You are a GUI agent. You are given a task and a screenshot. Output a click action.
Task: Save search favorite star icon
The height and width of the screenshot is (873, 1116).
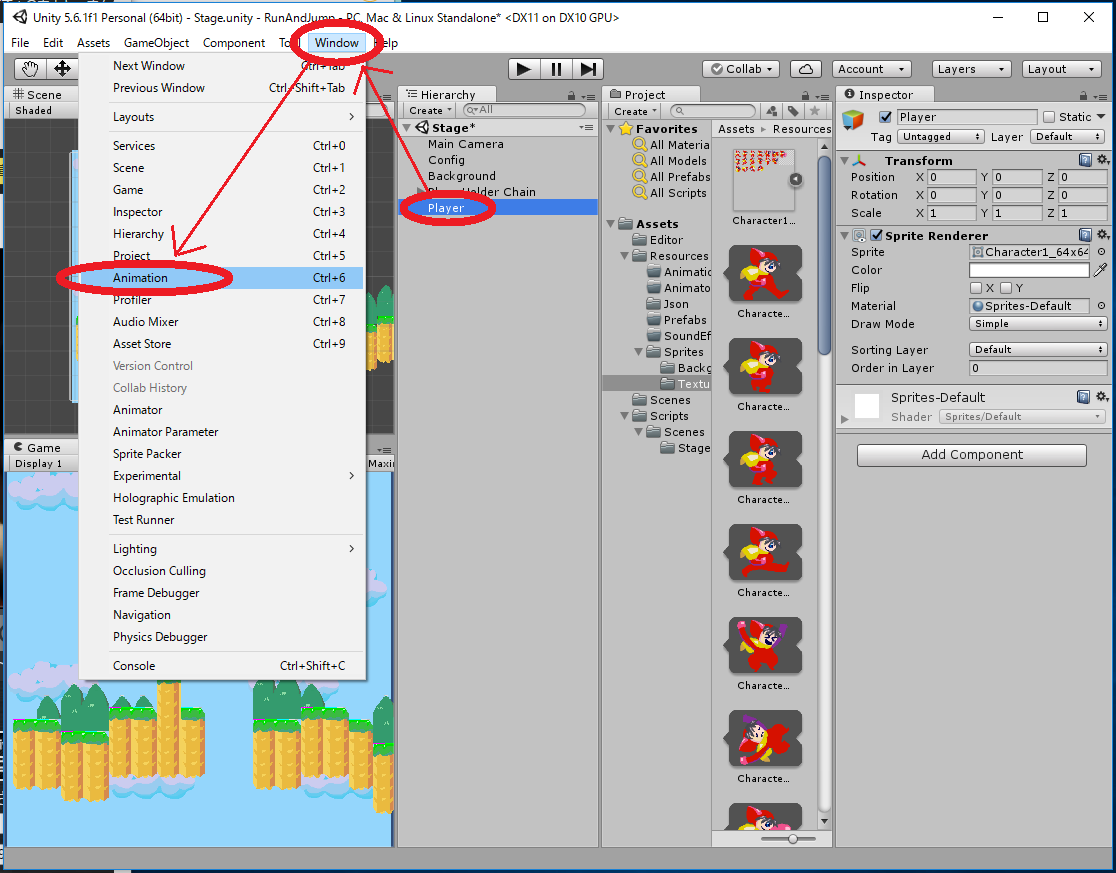coord(815,111)
